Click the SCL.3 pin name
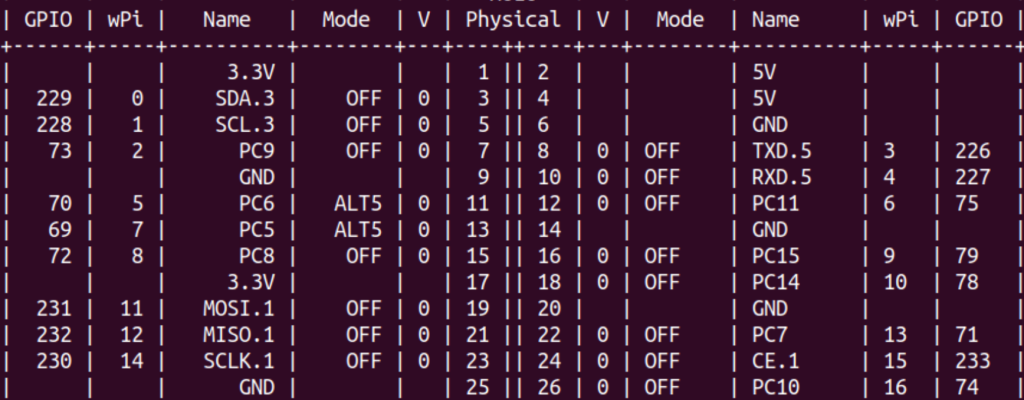The width and height of the screenshot is (1024, 400). tap(245, 125)
